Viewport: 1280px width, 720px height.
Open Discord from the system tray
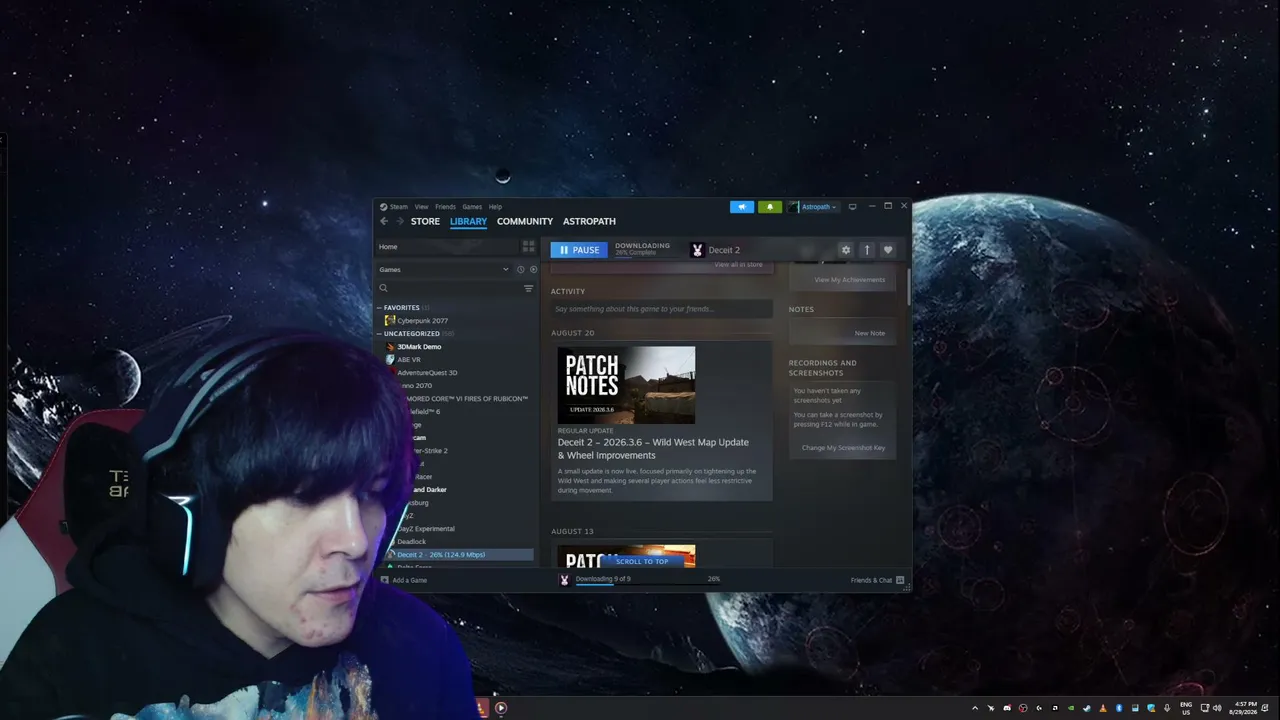pos(1007,708)
